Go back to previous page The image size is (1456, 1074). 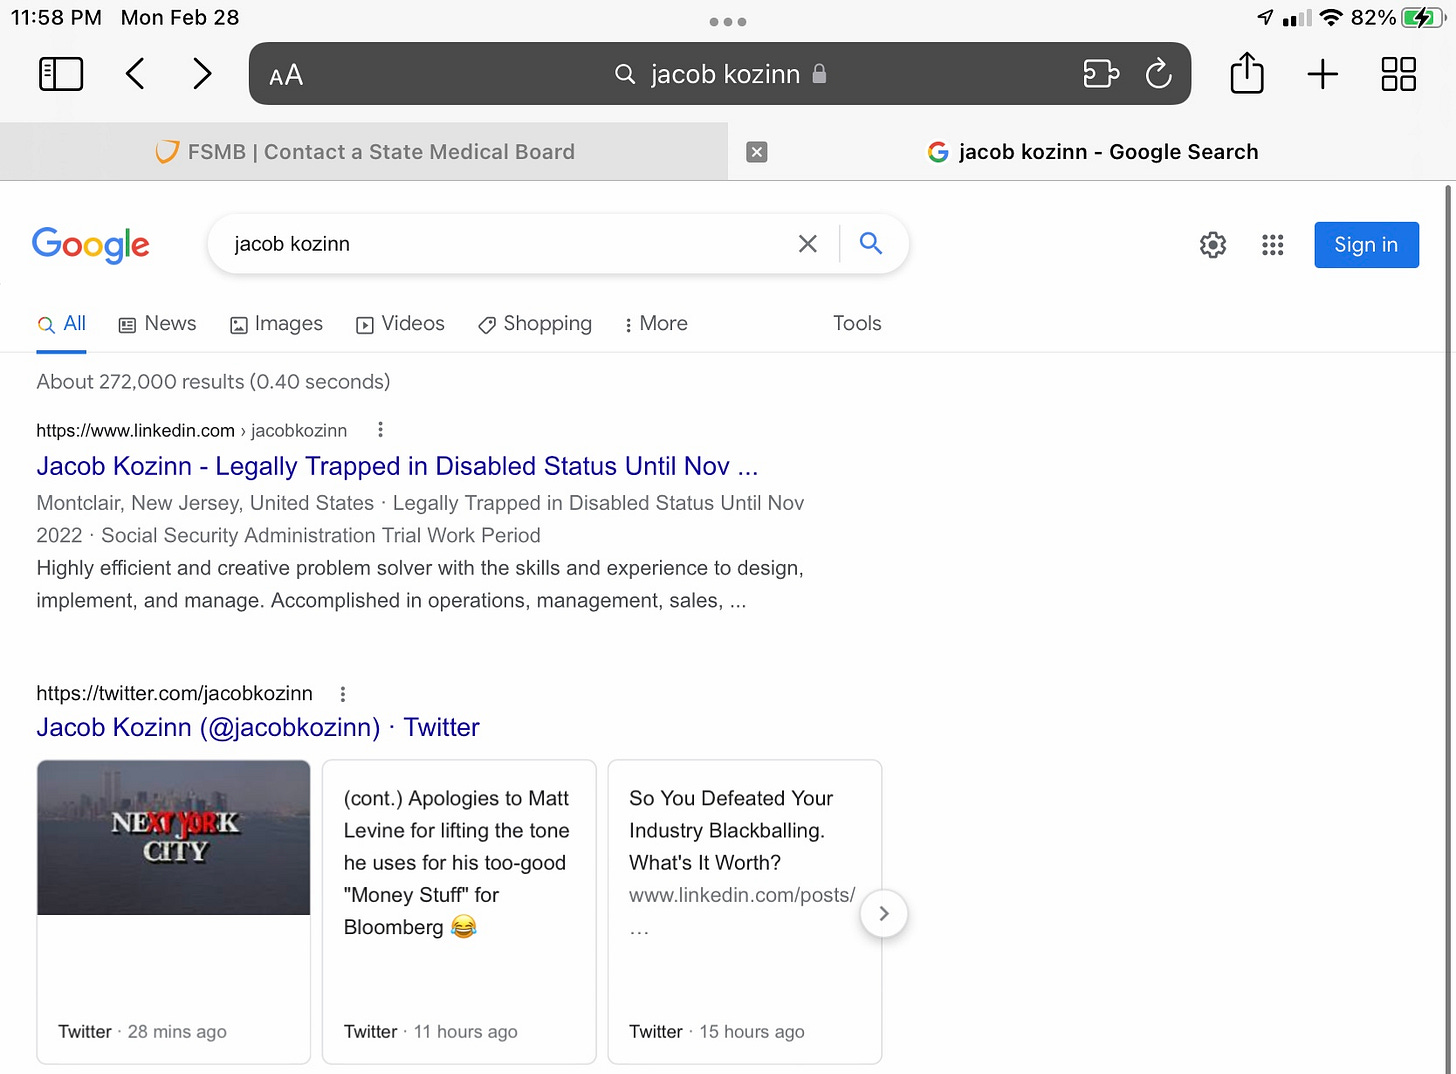click(x=135, y=74)
